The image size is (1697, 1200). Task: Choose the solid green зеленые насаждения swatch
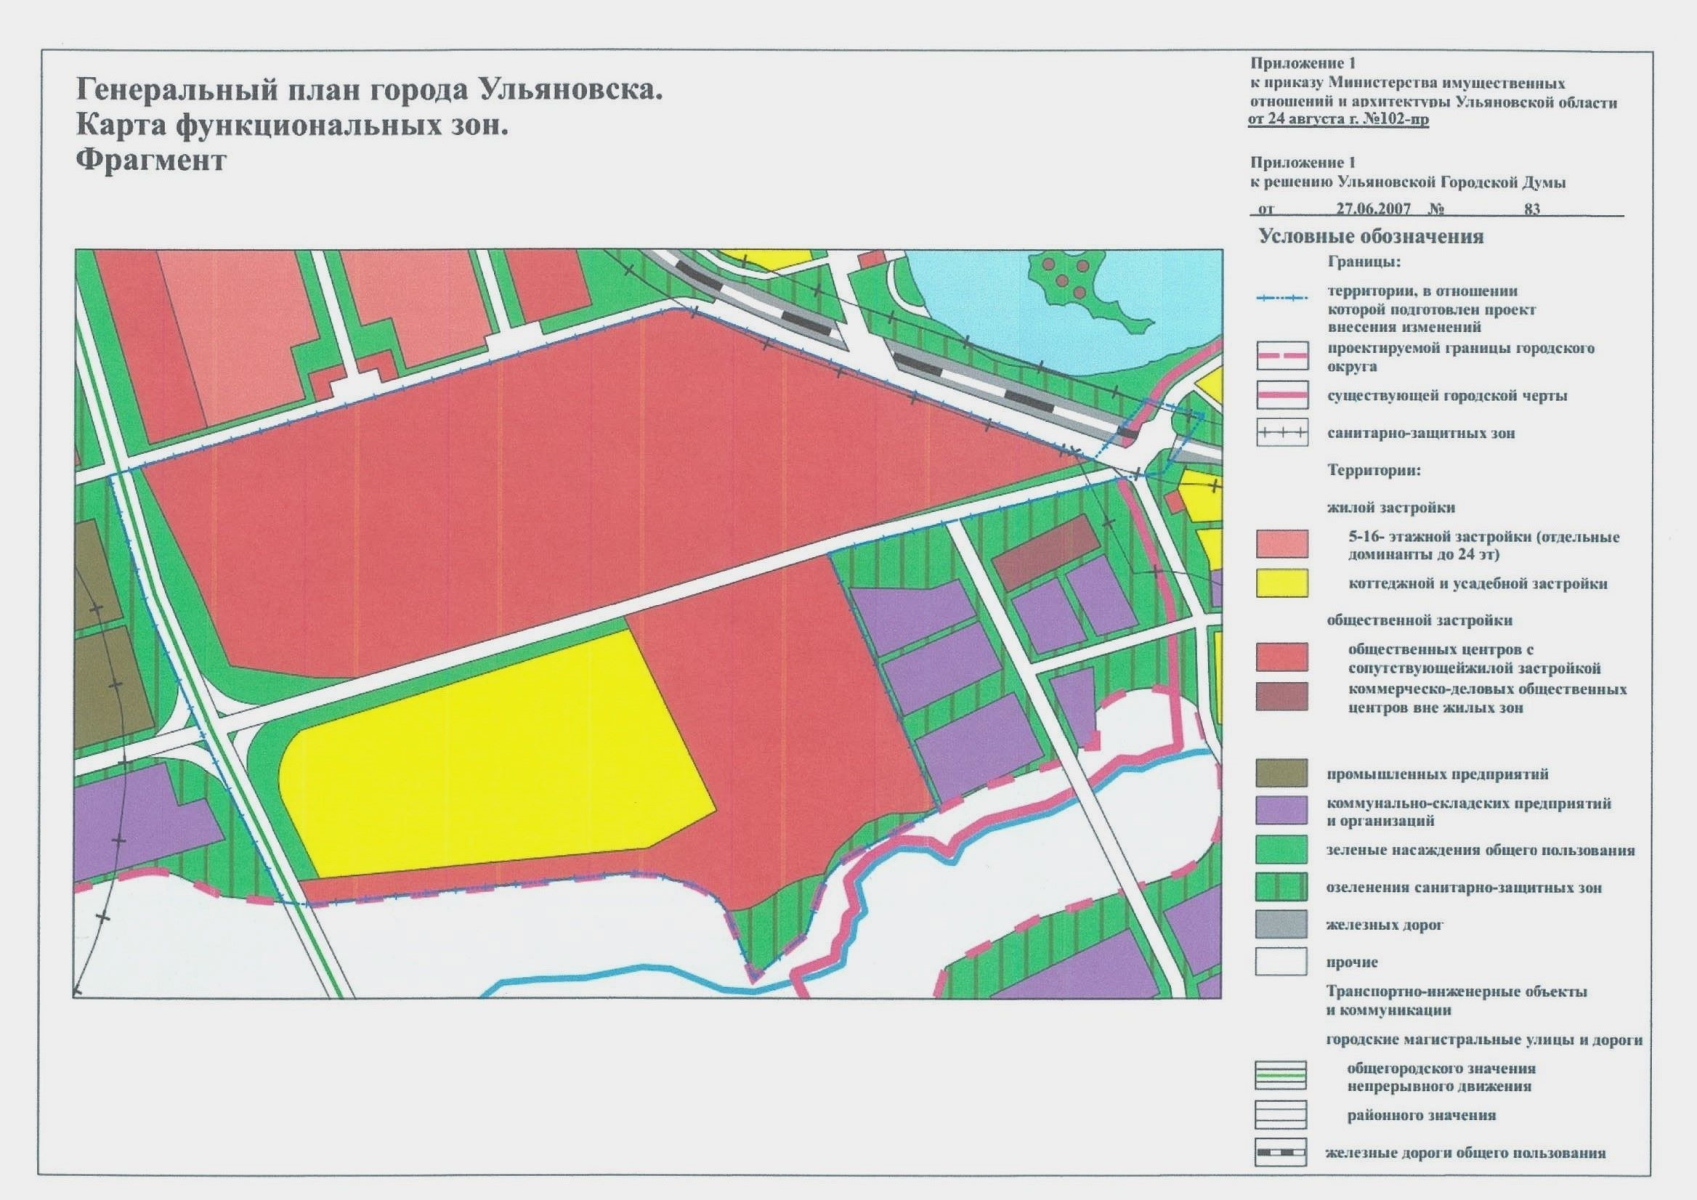1281,849
